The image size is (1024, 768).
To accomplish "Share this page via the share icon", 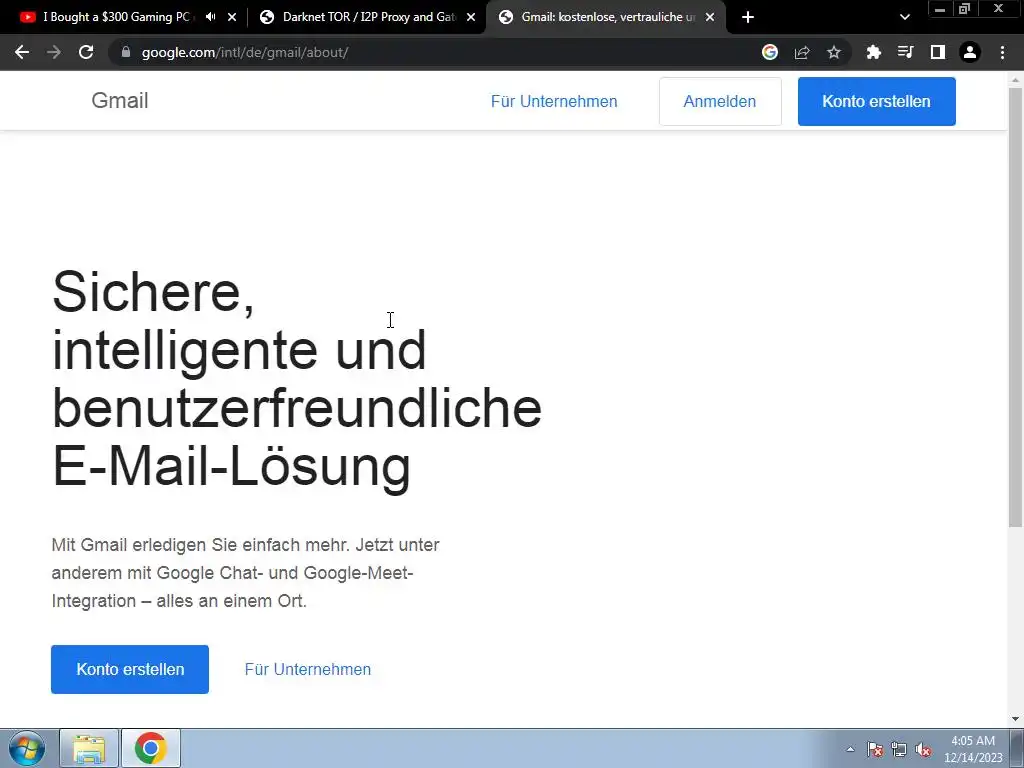I will tap(802, 52).
